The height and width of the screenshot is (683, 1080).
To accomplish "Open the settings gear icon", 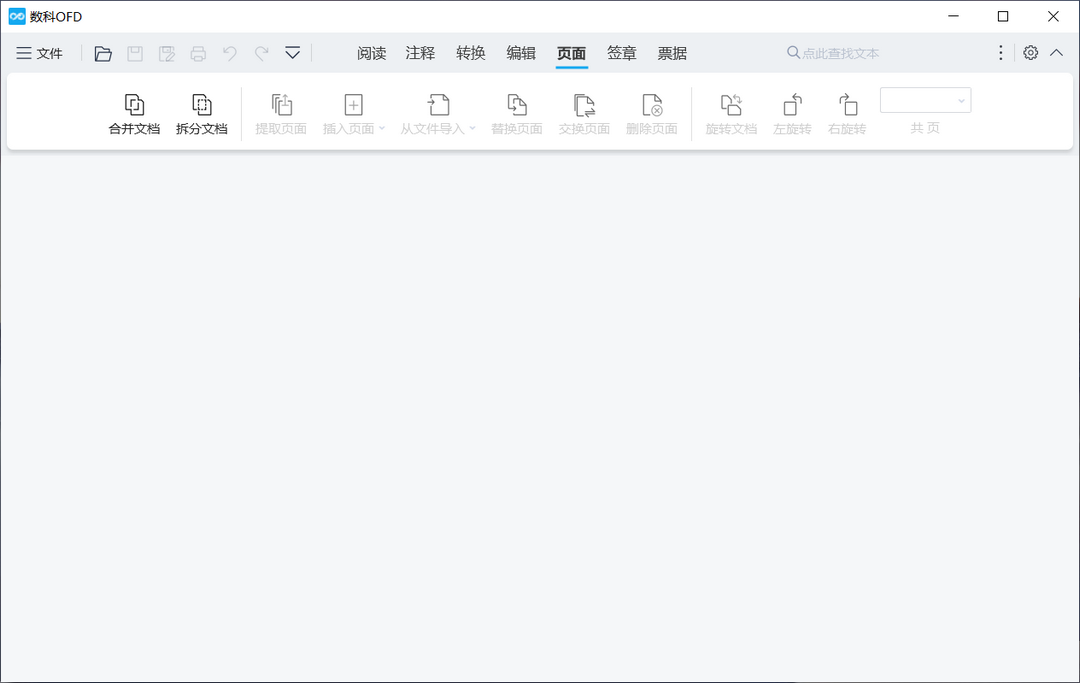I will coord(1030,53).
